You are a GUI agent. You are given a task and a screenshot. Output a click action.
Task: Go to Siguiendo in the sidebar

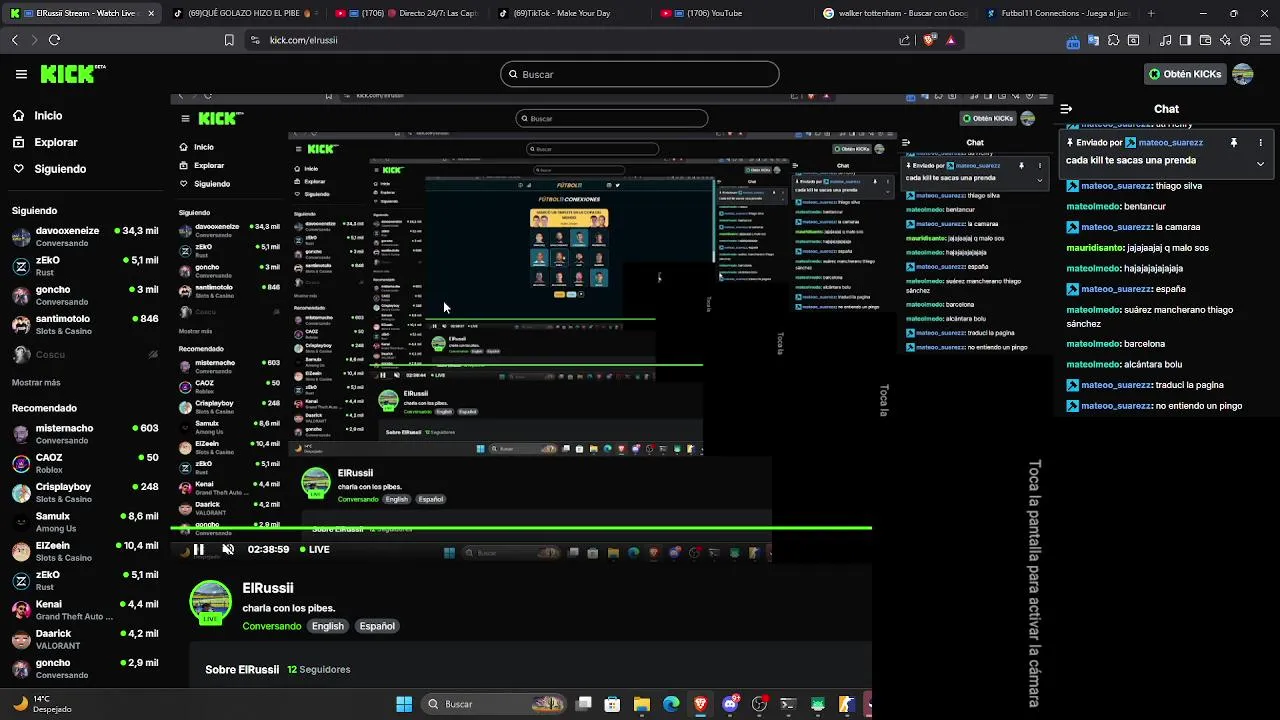click(60, 169)
